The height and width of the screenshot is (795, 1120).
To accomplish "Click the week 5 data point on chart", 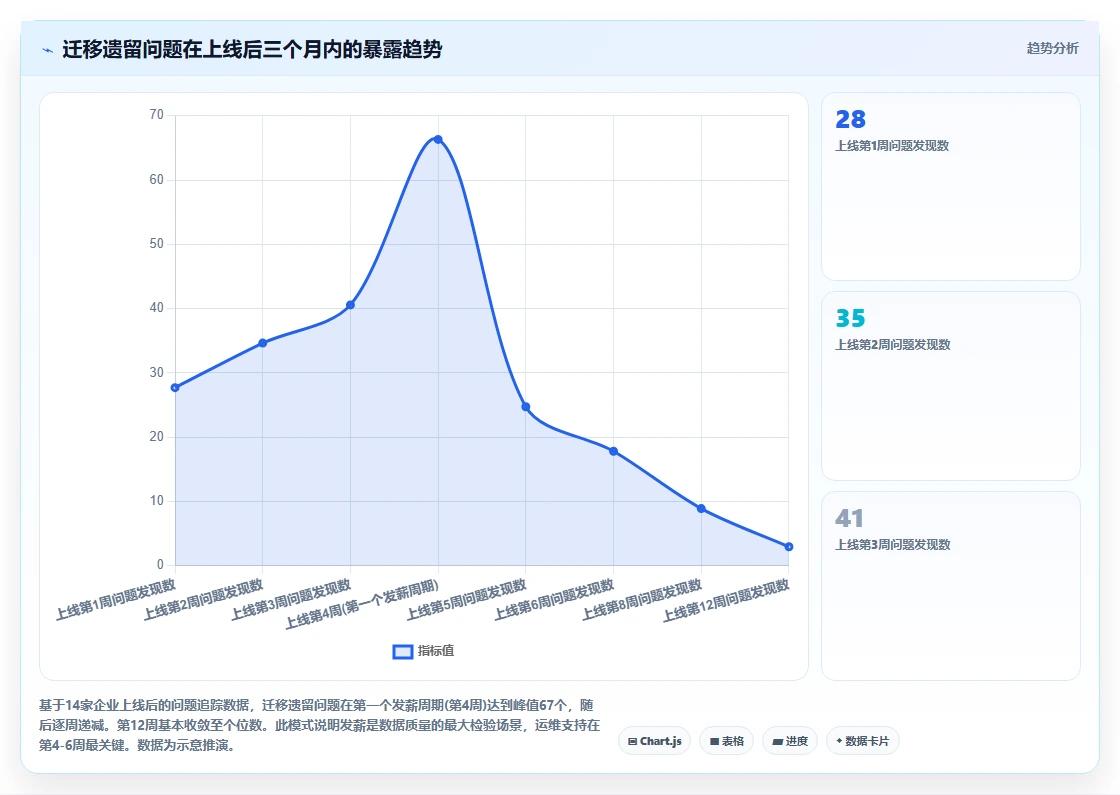I will 526,406.
